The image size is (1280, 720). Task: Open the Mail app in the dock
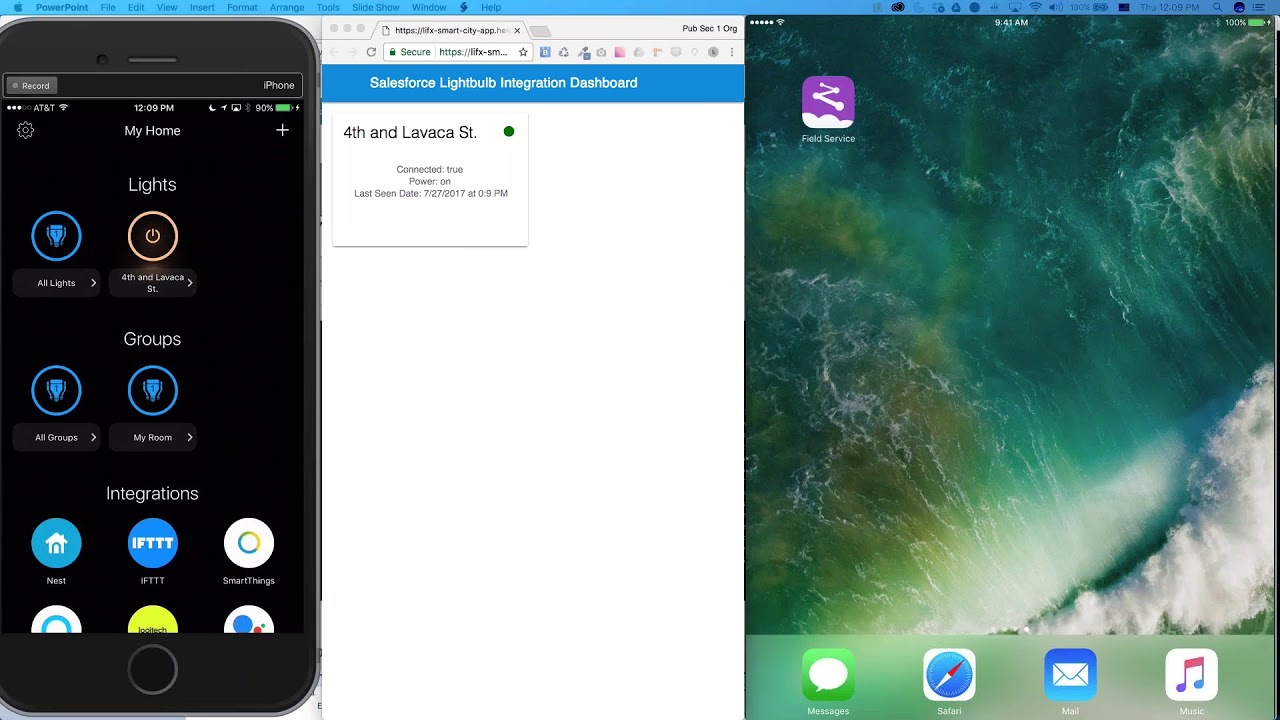(x=1070, y=675)
